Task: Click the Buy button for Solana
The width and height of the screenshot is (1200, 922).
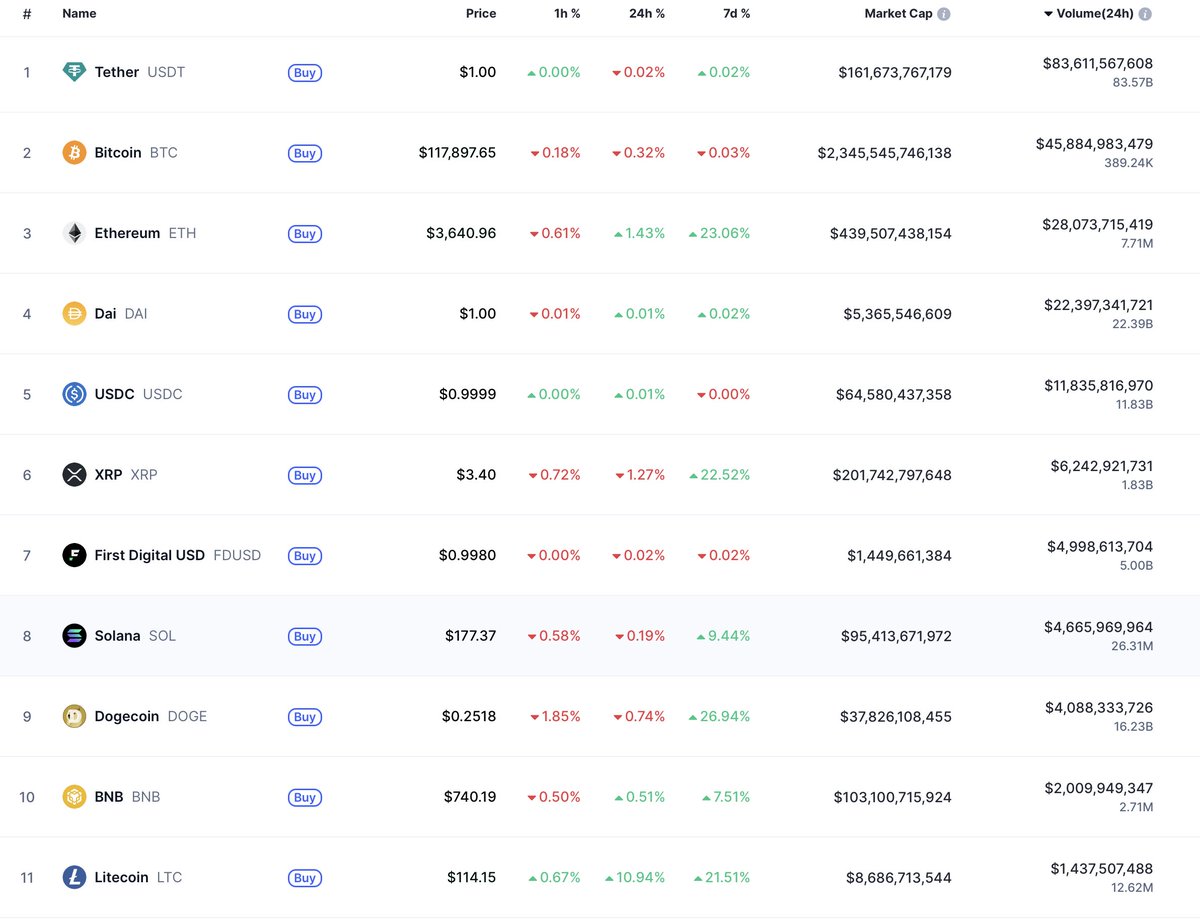Action: tap(305, 636)
